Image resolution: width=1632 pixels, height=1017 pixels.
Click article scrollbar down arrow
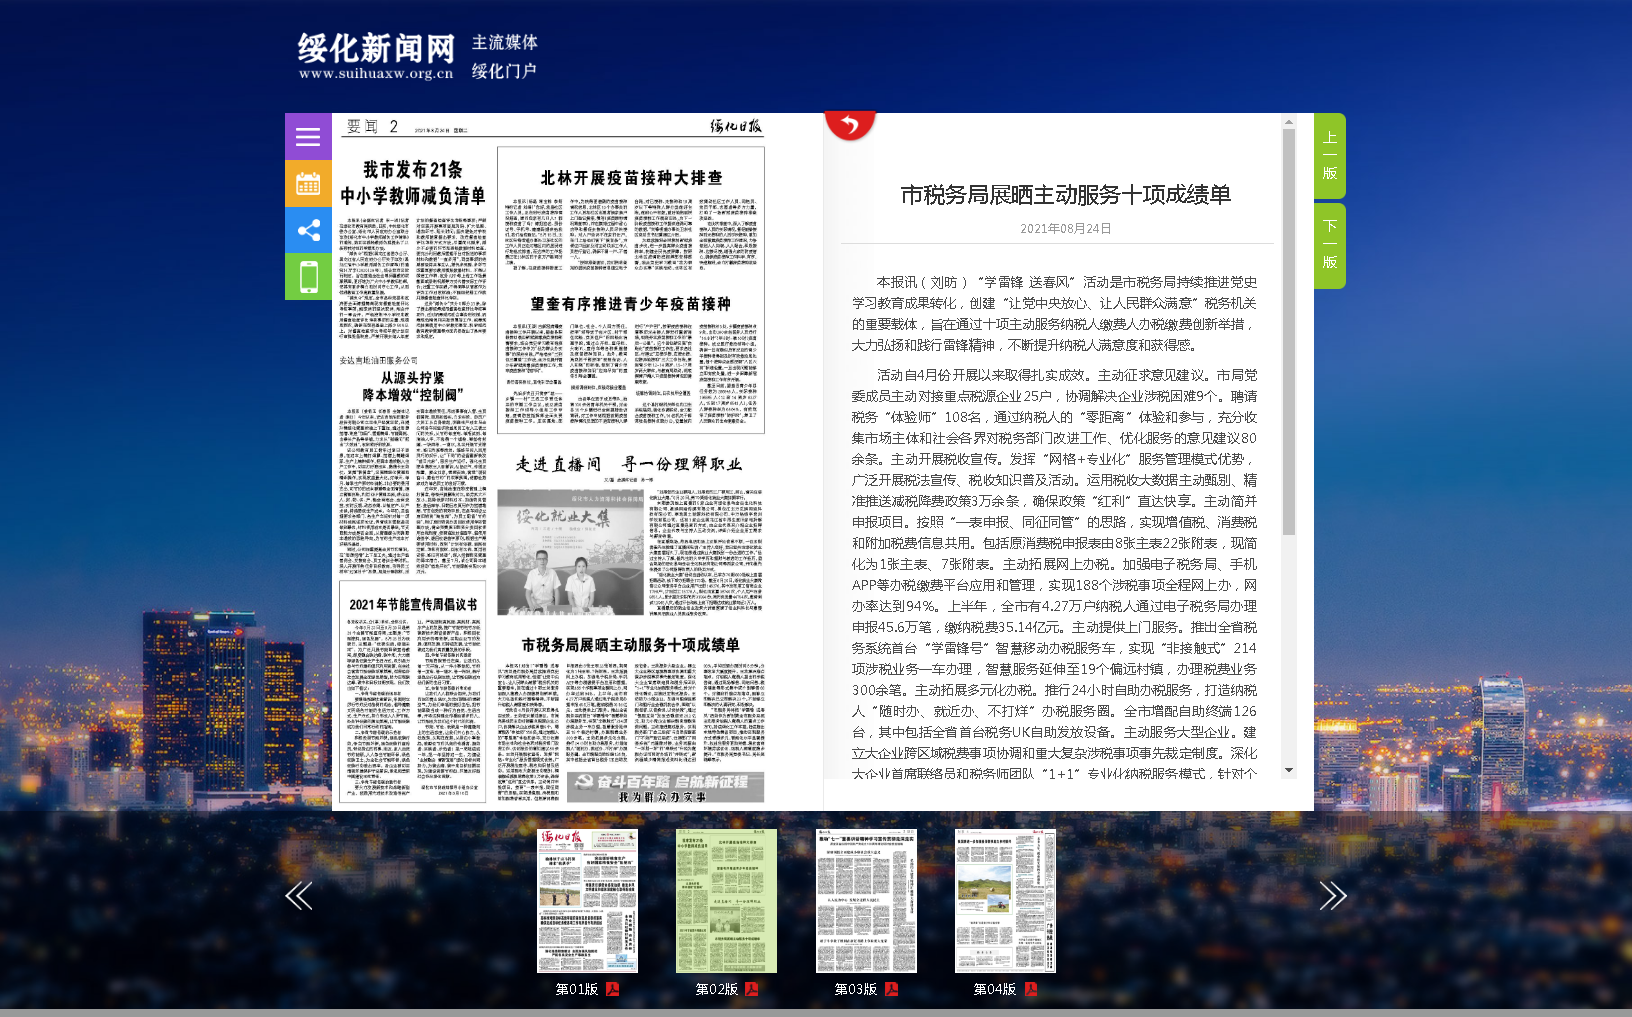(1289, 770)
